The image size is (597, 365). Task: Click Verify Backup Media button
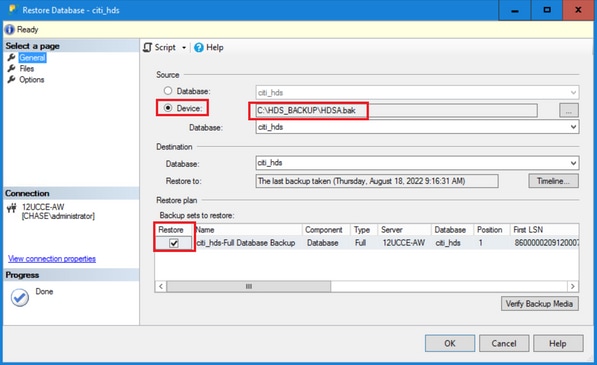pyautogui.click(x=540, y=304)
